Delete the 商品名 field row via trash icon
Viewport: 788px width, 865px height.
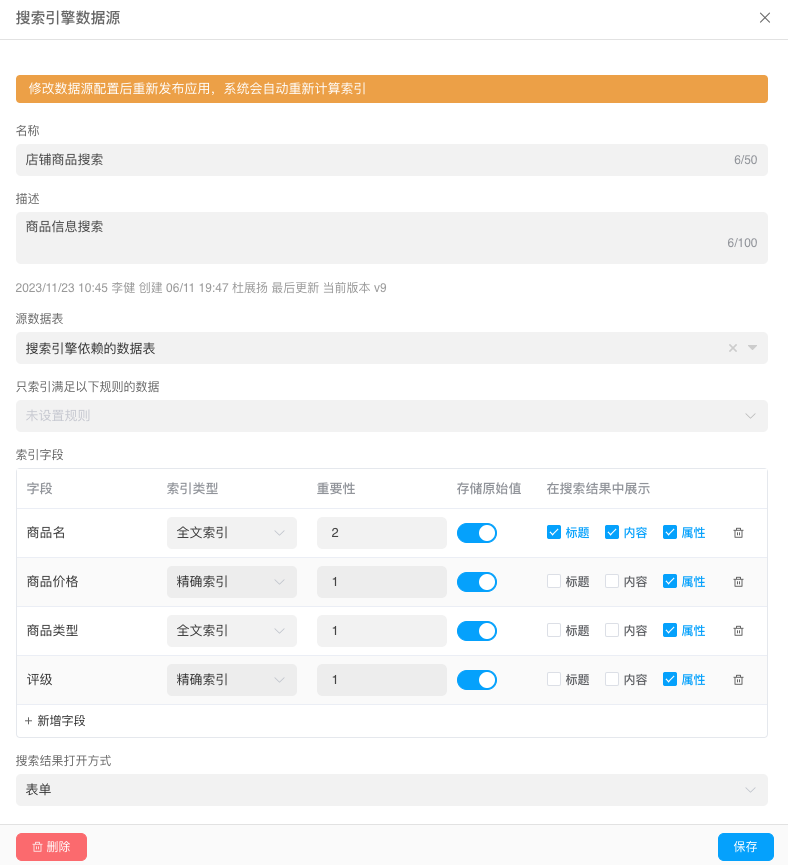point(738,533)
